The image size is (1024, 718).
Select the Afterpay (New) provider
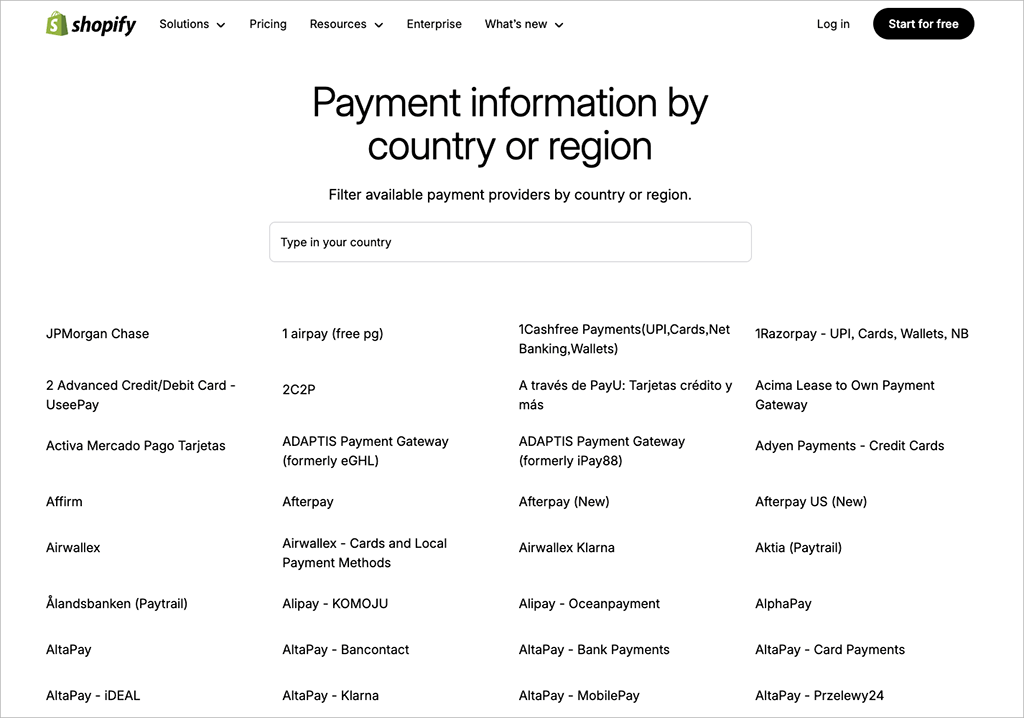[564, 502]
